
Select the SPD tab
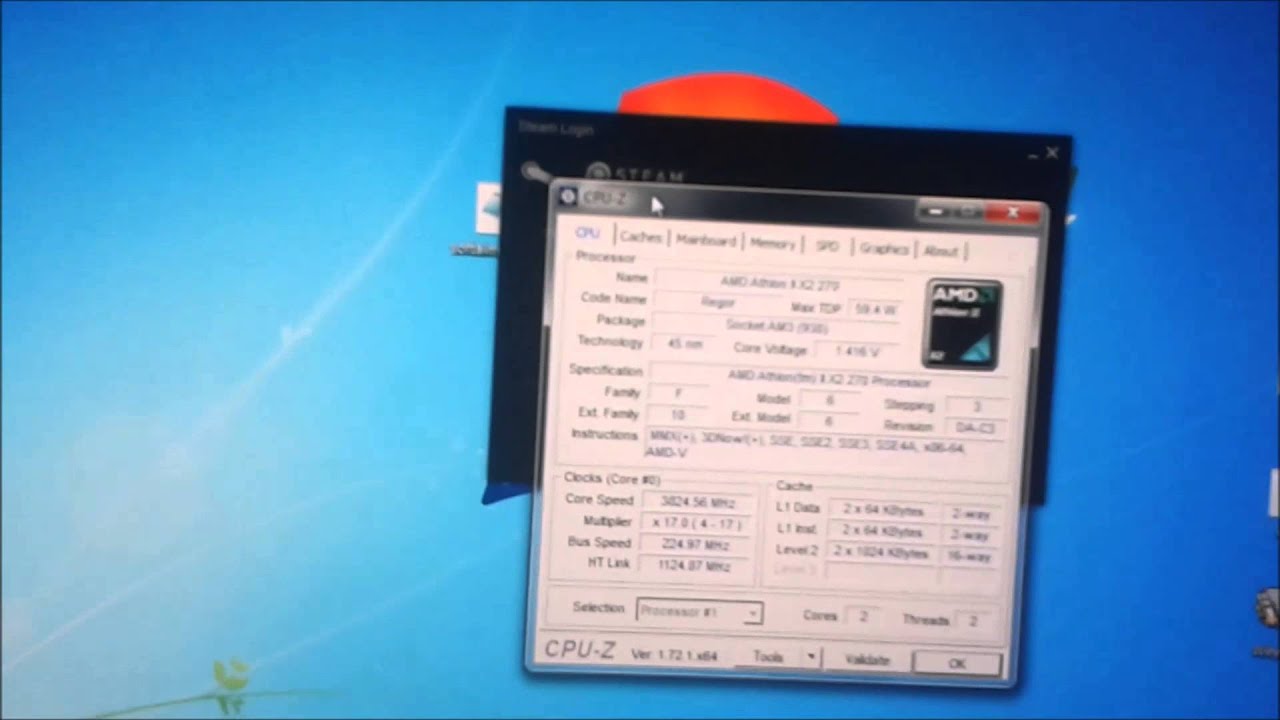pos(827,245)
